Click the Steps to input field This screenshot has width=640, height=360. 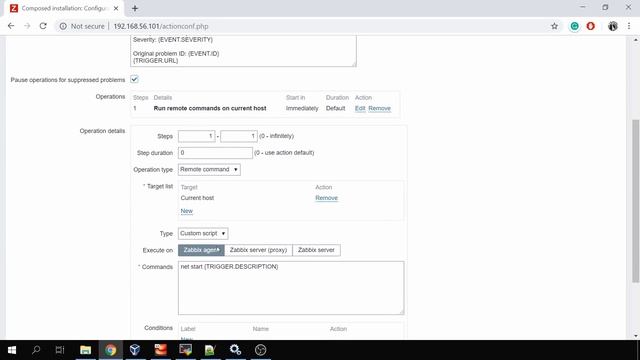[x=239, y=136]
